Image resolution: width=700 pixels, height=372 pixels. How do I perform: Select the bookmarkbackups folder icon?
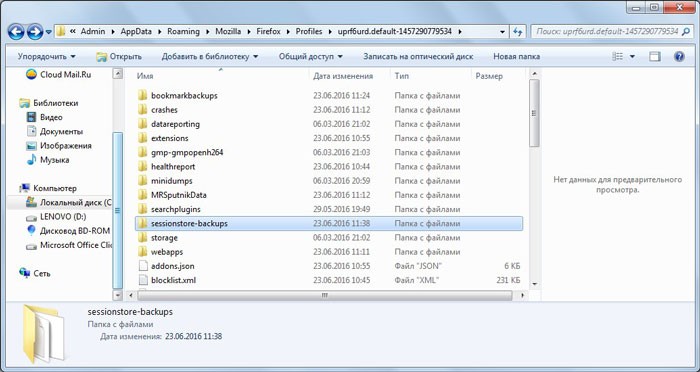coord(143,96)
